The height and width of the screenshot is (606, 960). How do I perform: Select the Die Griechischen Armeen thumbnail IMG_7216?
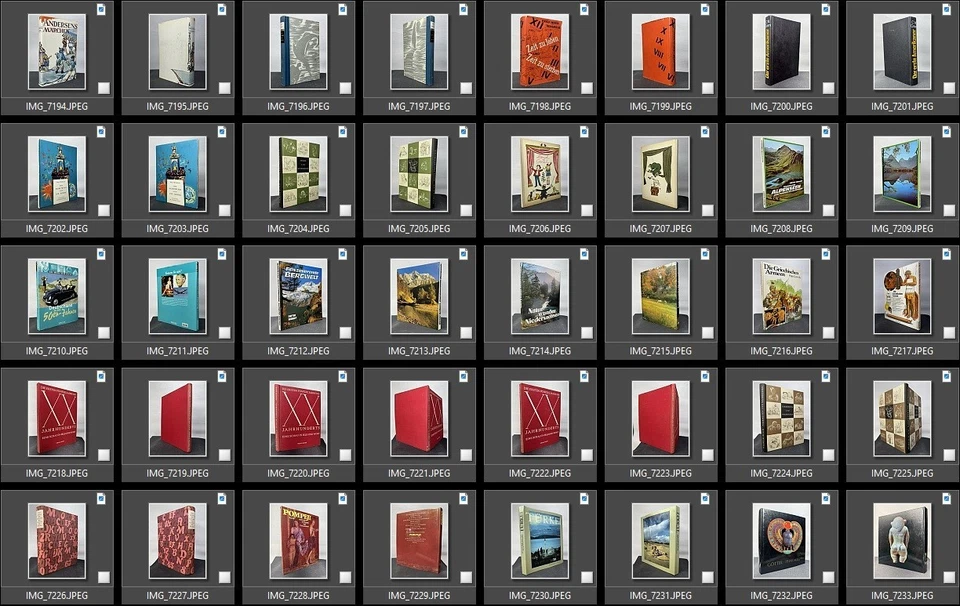tap(781, 297)
